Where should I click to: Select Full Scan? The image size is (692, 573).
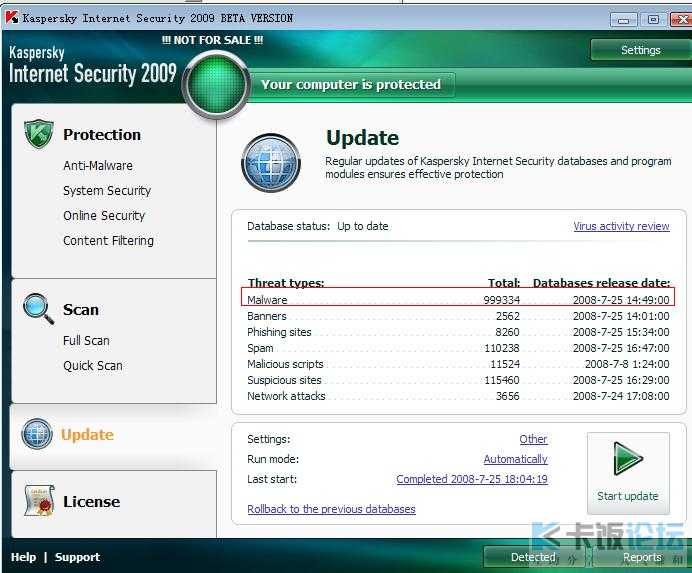86,341
